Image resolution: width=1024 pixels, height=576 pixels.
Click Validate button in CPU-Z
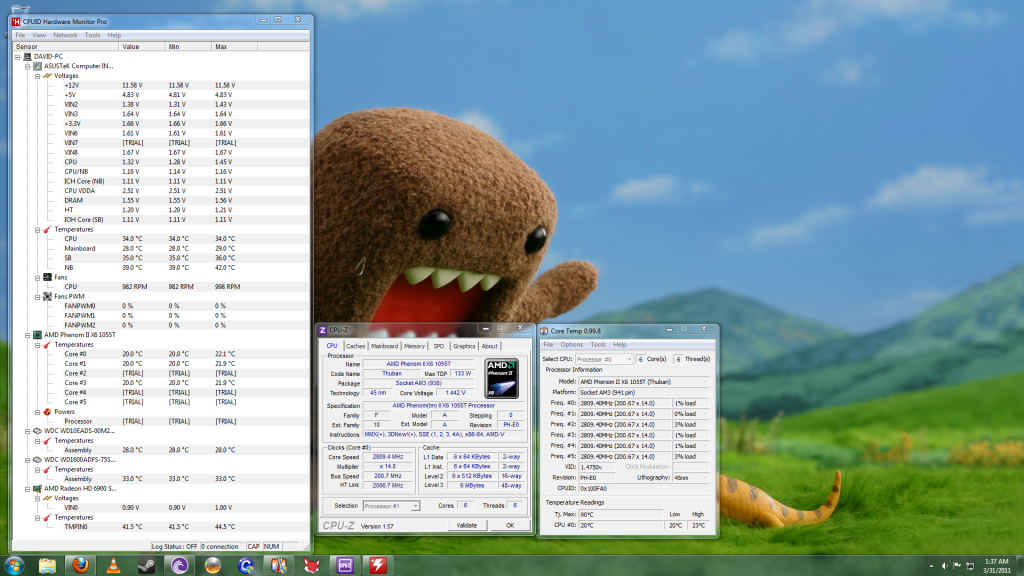(466, 525)
